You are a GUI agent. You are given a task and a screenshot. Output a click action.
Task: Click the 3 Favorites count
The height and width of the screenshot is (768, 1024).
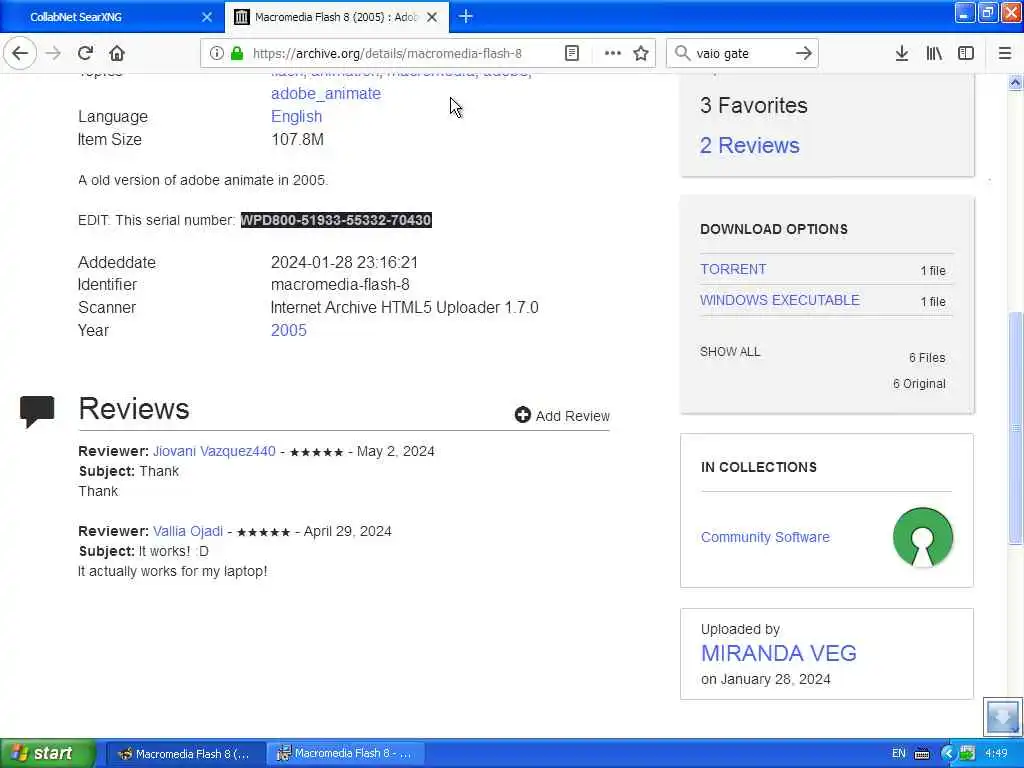(x=754, y=105)
